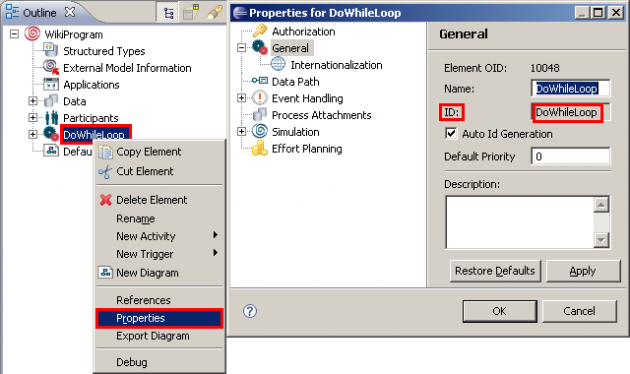Click the Applications icon in Outline
This screenshot has width=630, height=374.
click(51, 84)
